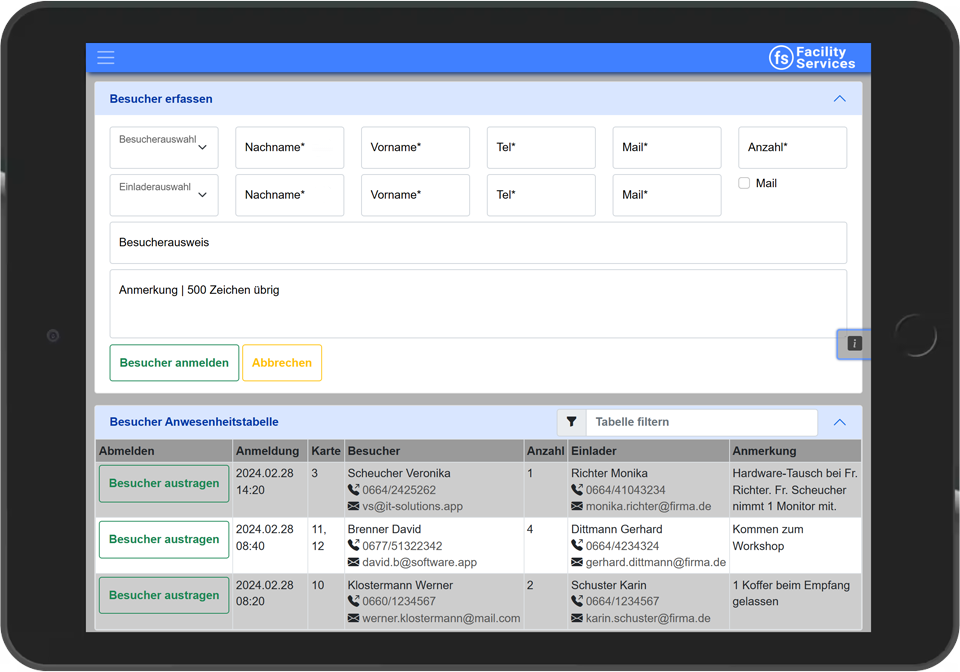Click the email karin.schuster@firma.de
Screen dimensions: 960x672
point(648,618)
